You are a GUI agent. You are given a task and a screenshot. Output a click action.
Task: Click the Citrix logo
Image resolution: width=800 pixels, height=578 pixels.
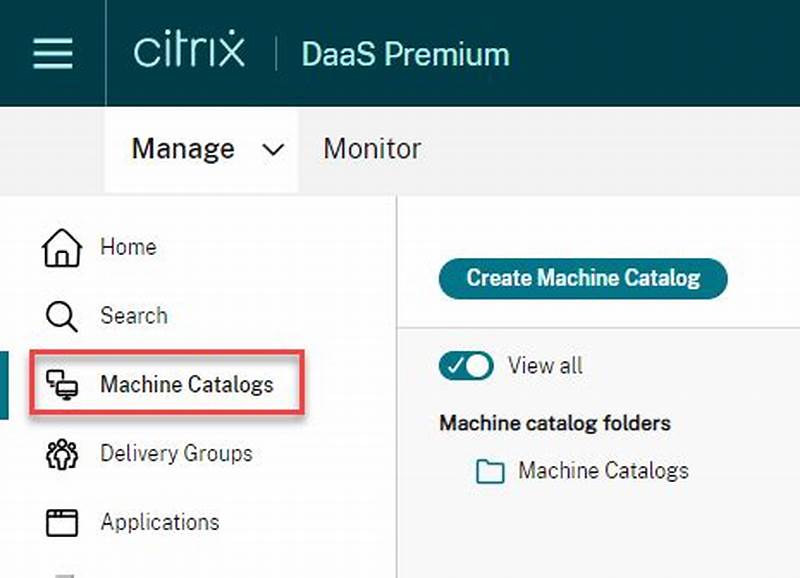(x=190, y=52)
